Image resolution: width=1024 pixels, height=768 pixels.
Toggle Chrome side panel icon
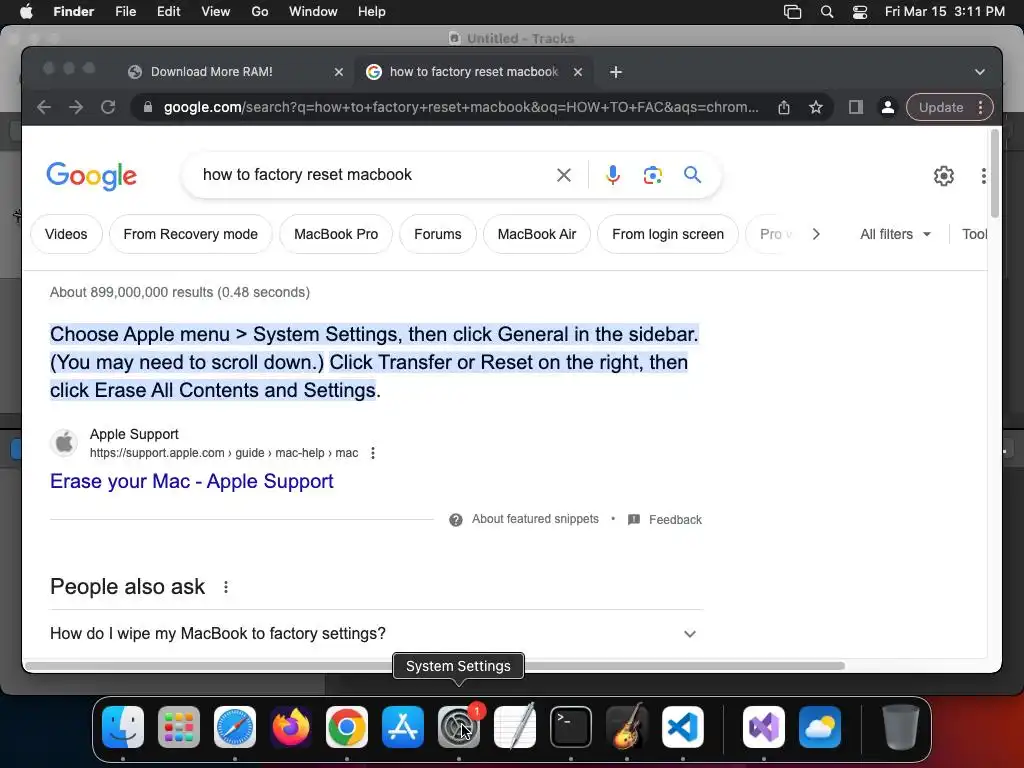[856, 107]
